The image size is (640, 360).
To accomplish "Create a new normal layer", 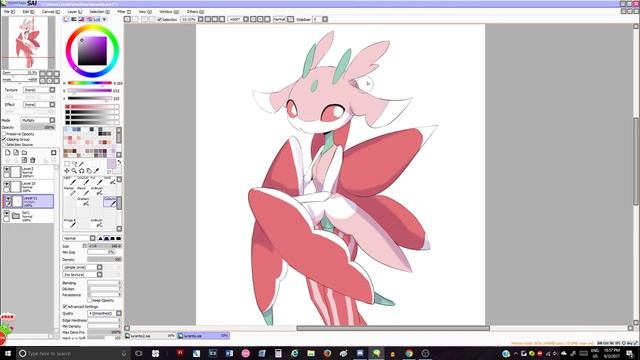I will click(7, 153).
